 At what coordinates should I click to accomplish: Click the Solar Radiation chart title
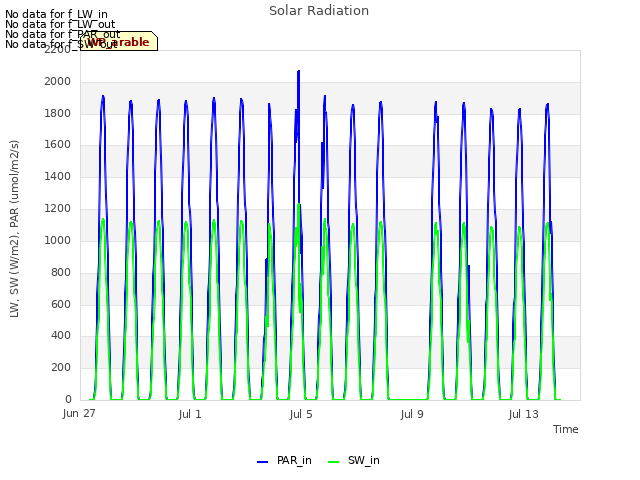319,11
